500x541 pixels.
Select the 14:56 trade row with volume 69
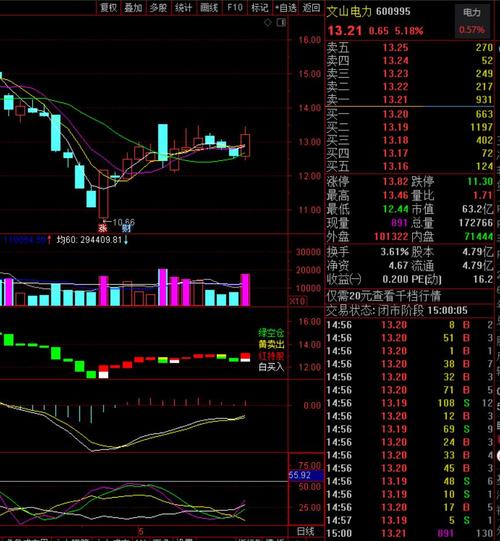[x=410, y=429]
